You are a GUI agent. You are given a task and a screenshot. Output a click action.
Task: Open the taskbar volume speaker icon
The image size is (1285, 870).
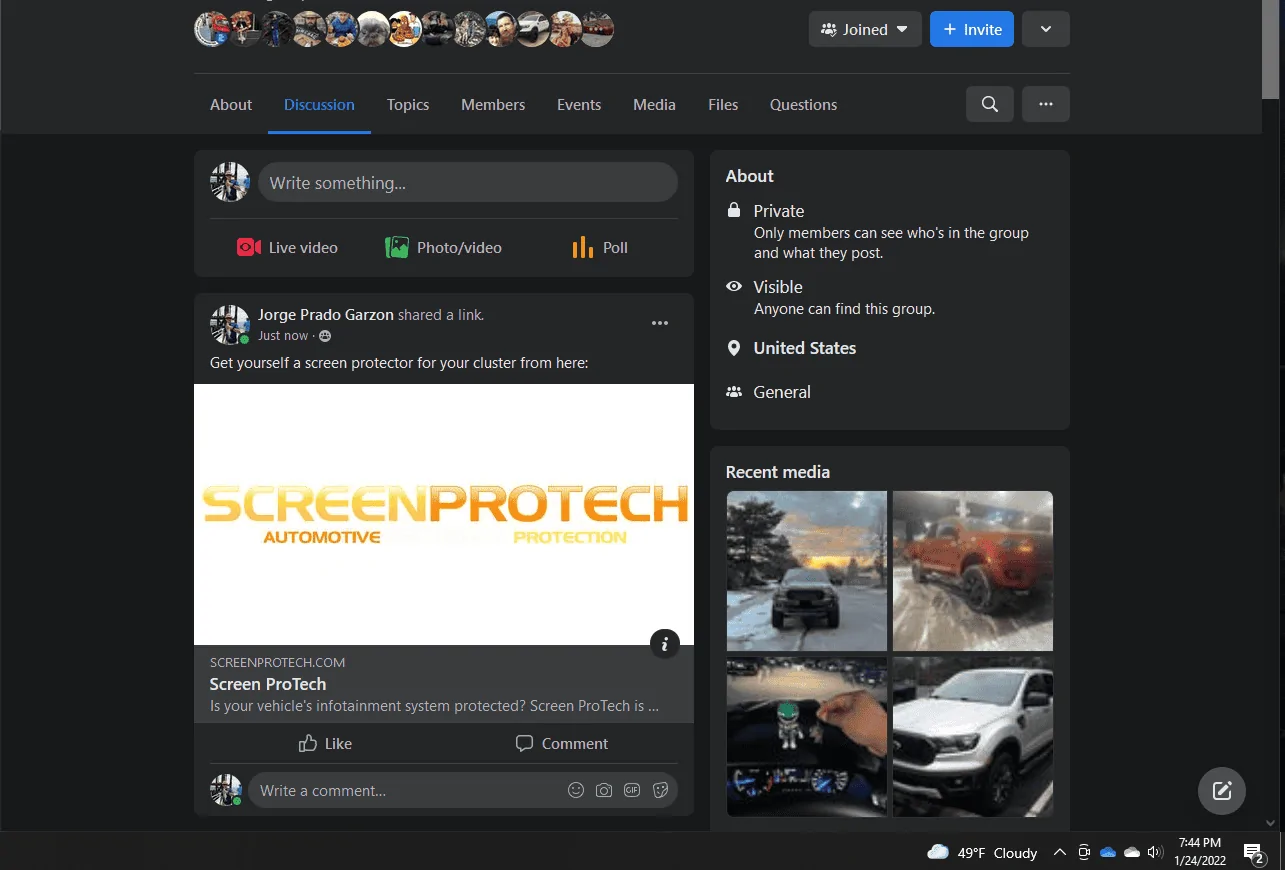point(1155,852)
